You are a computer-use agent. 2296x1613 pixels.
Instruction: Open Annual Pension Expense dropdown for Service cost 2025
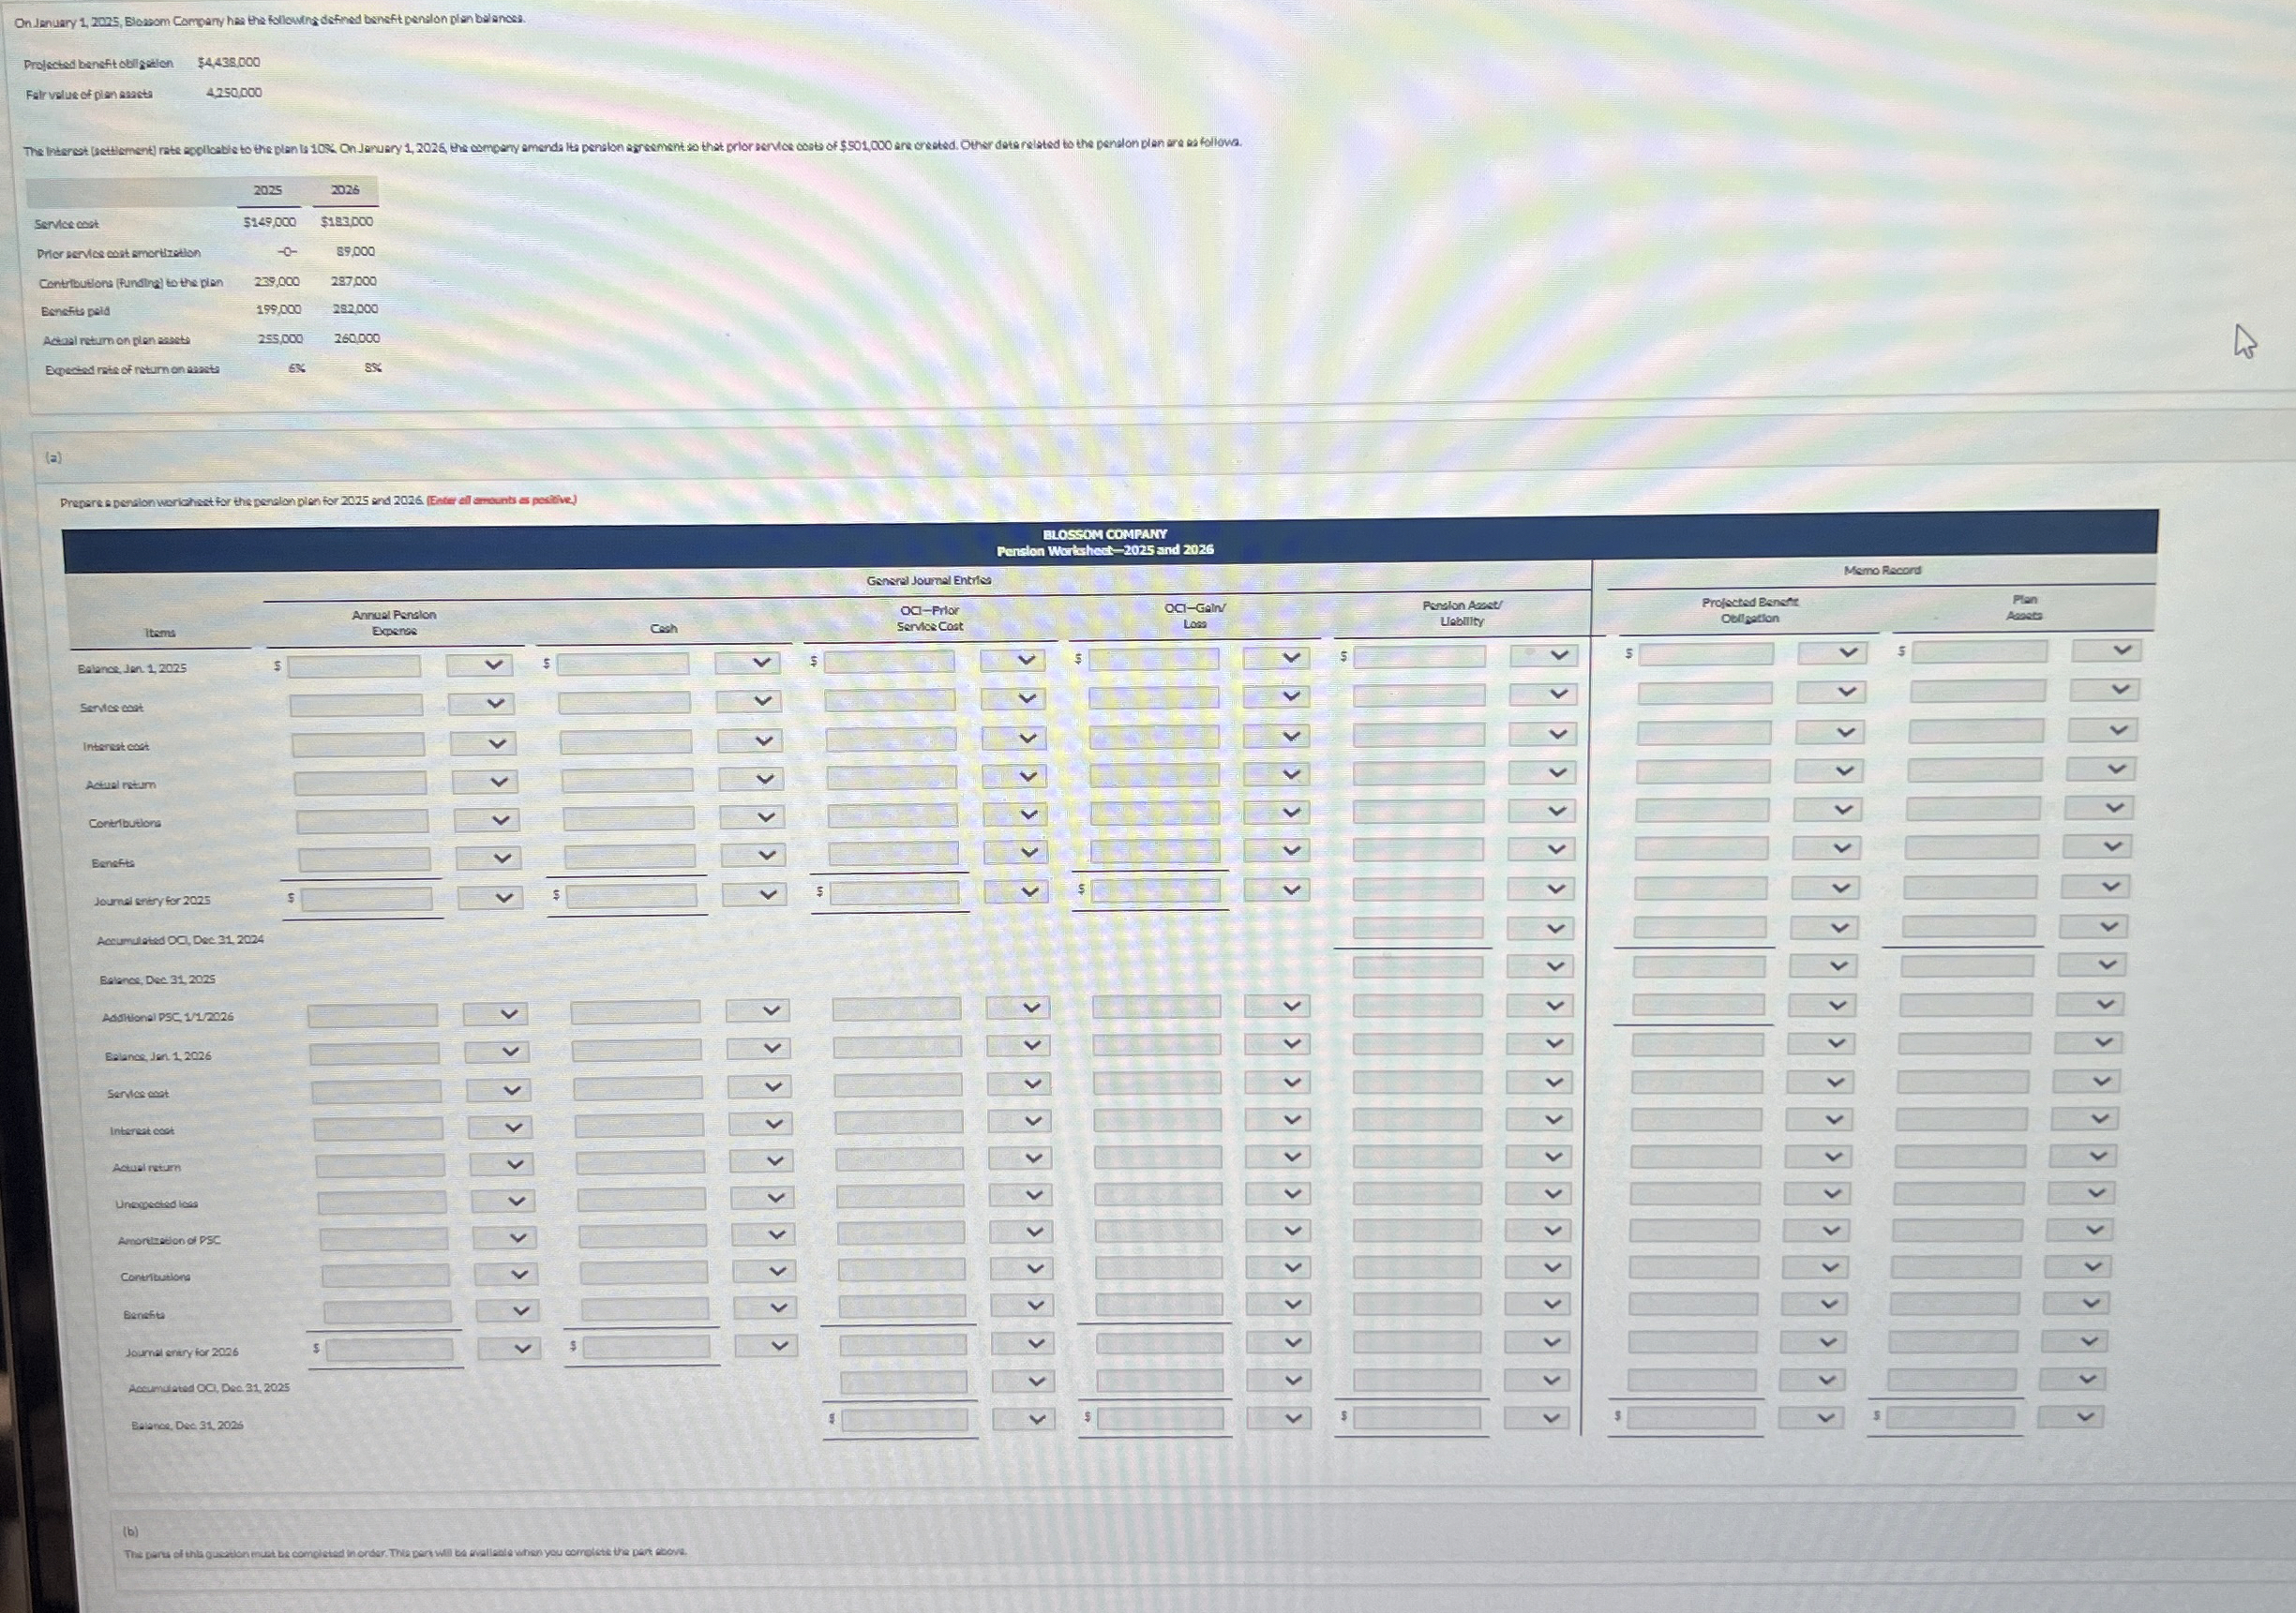(480, 704)
